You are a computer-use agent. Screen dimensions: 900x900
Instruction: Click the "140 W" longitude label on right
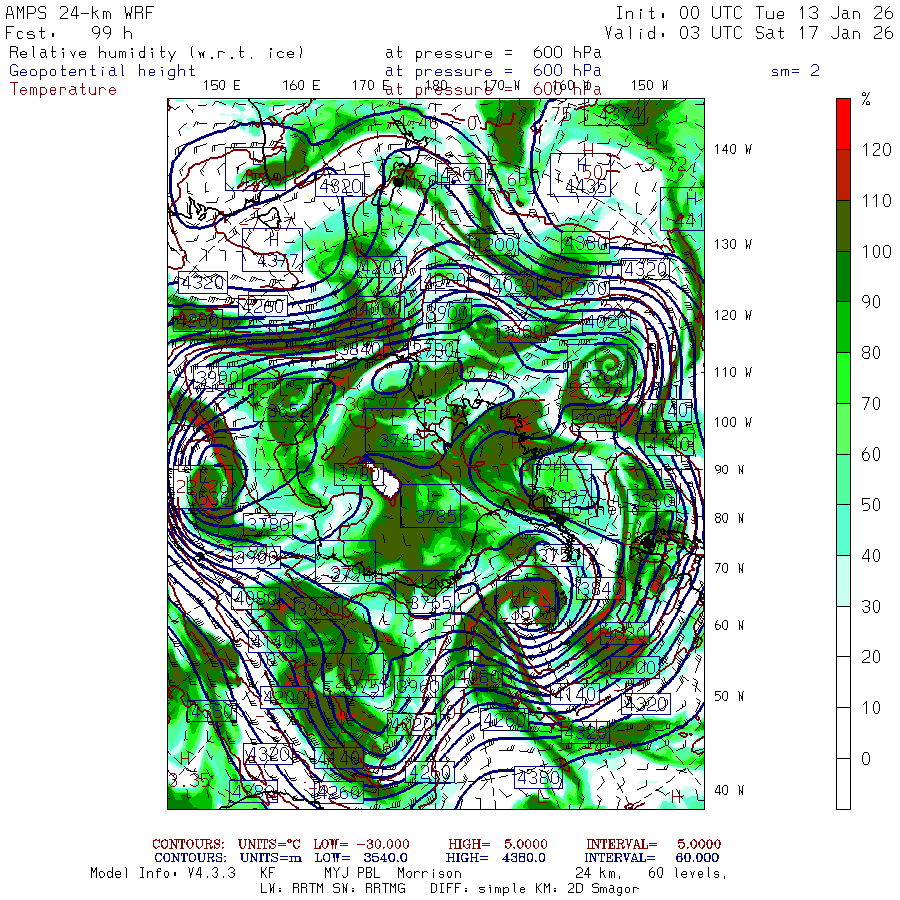pyautogui.click(x=733, y=150)
